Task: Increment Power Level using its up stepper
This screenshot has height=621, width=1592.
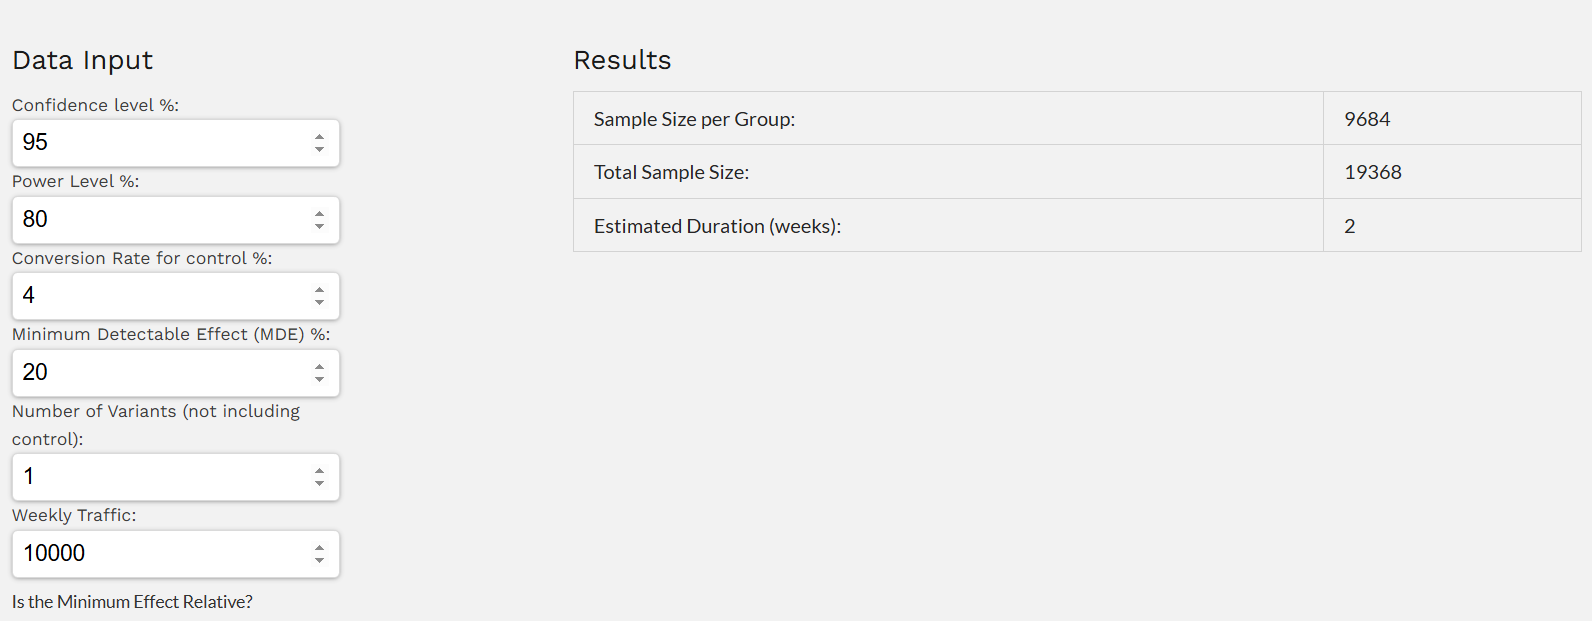Action: pos(318,213)
